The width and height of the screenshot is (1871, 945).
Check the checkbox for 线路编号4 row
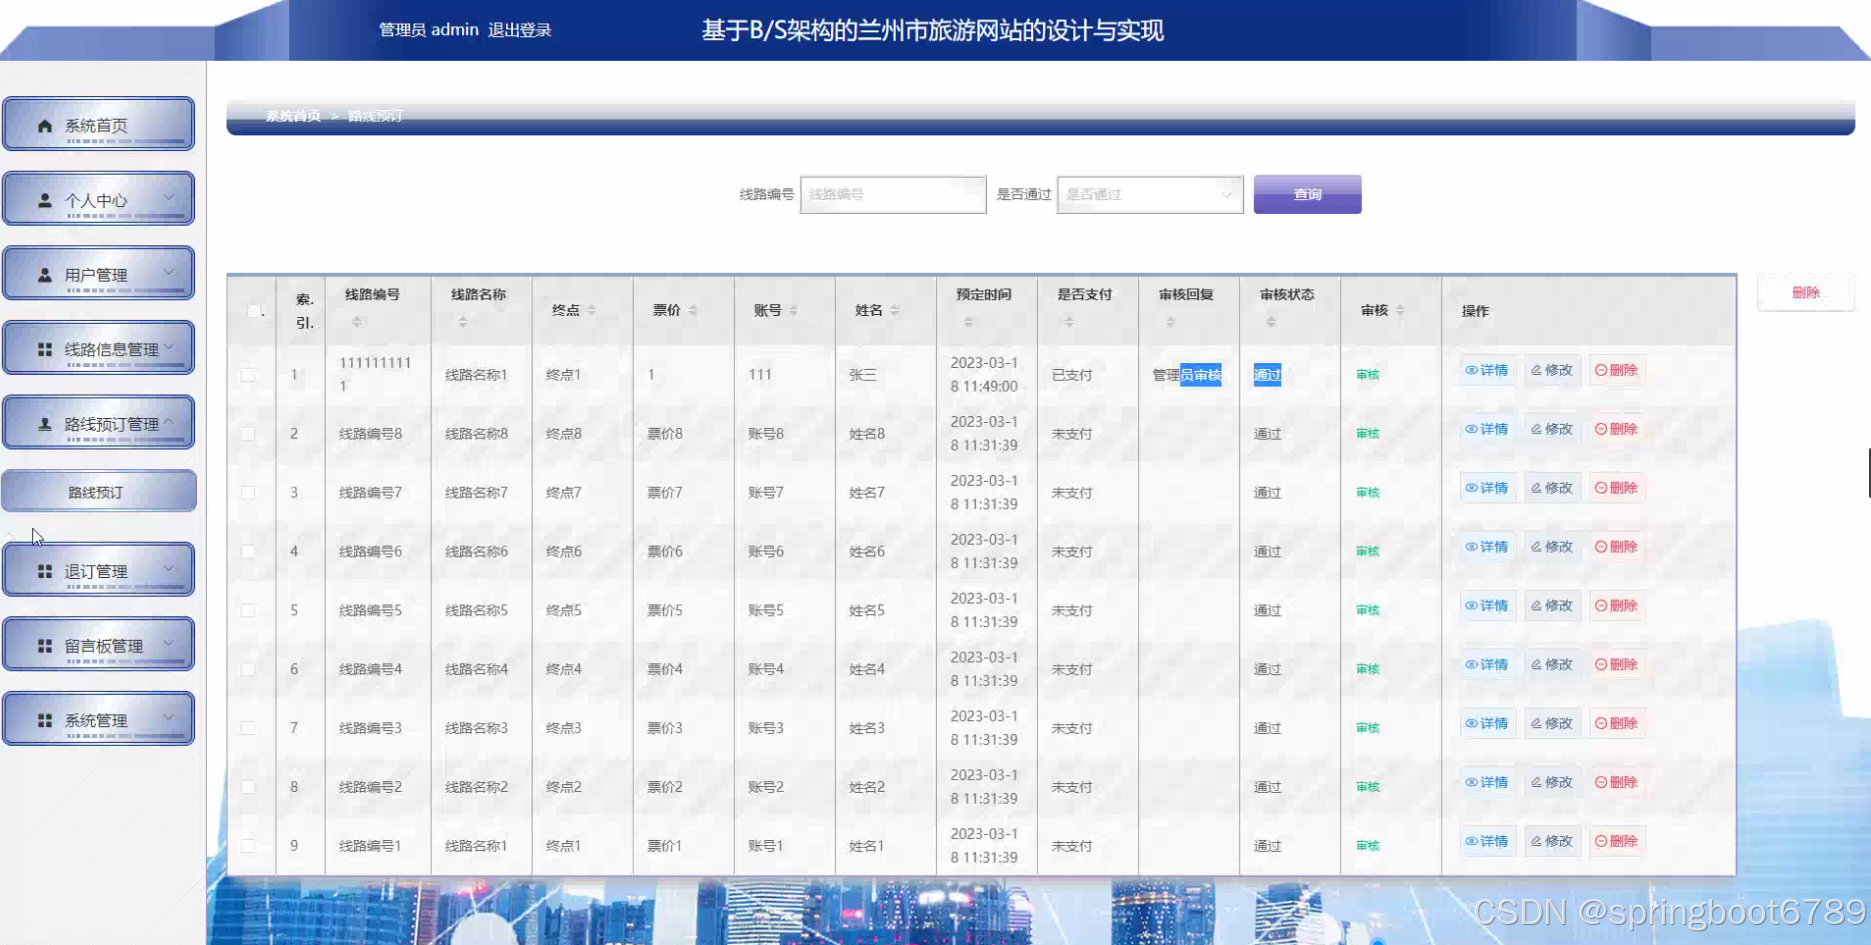click(248, 669)
